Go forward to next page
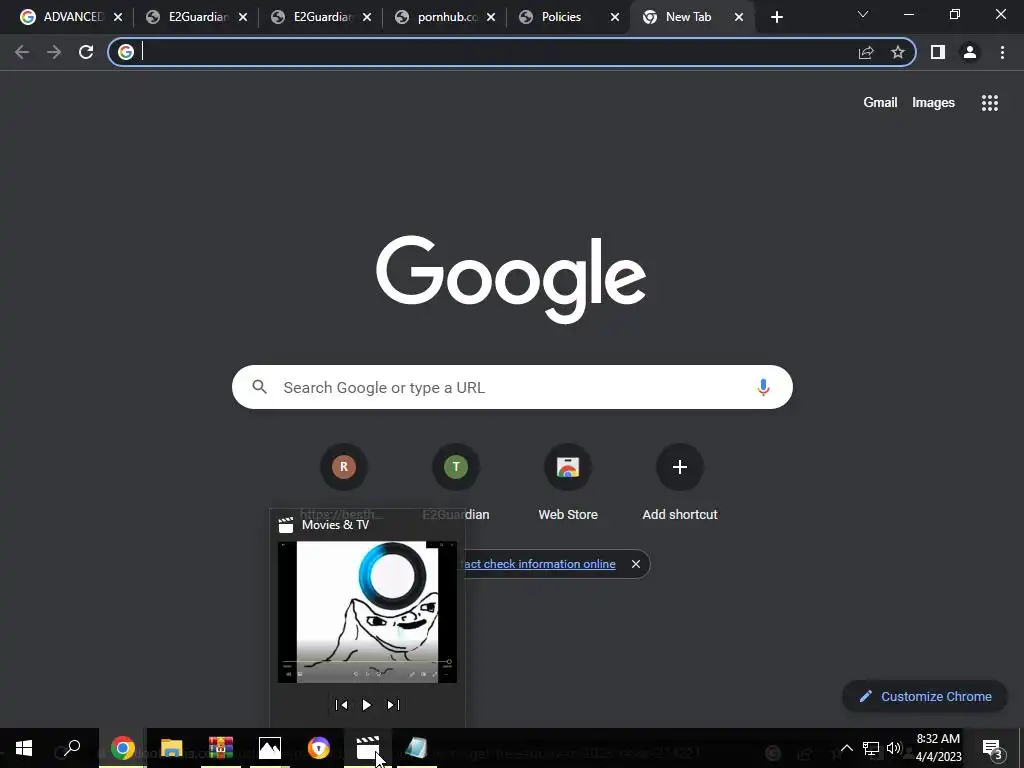1024x768 pixels. pyautogui.click(x=54, y=52)
